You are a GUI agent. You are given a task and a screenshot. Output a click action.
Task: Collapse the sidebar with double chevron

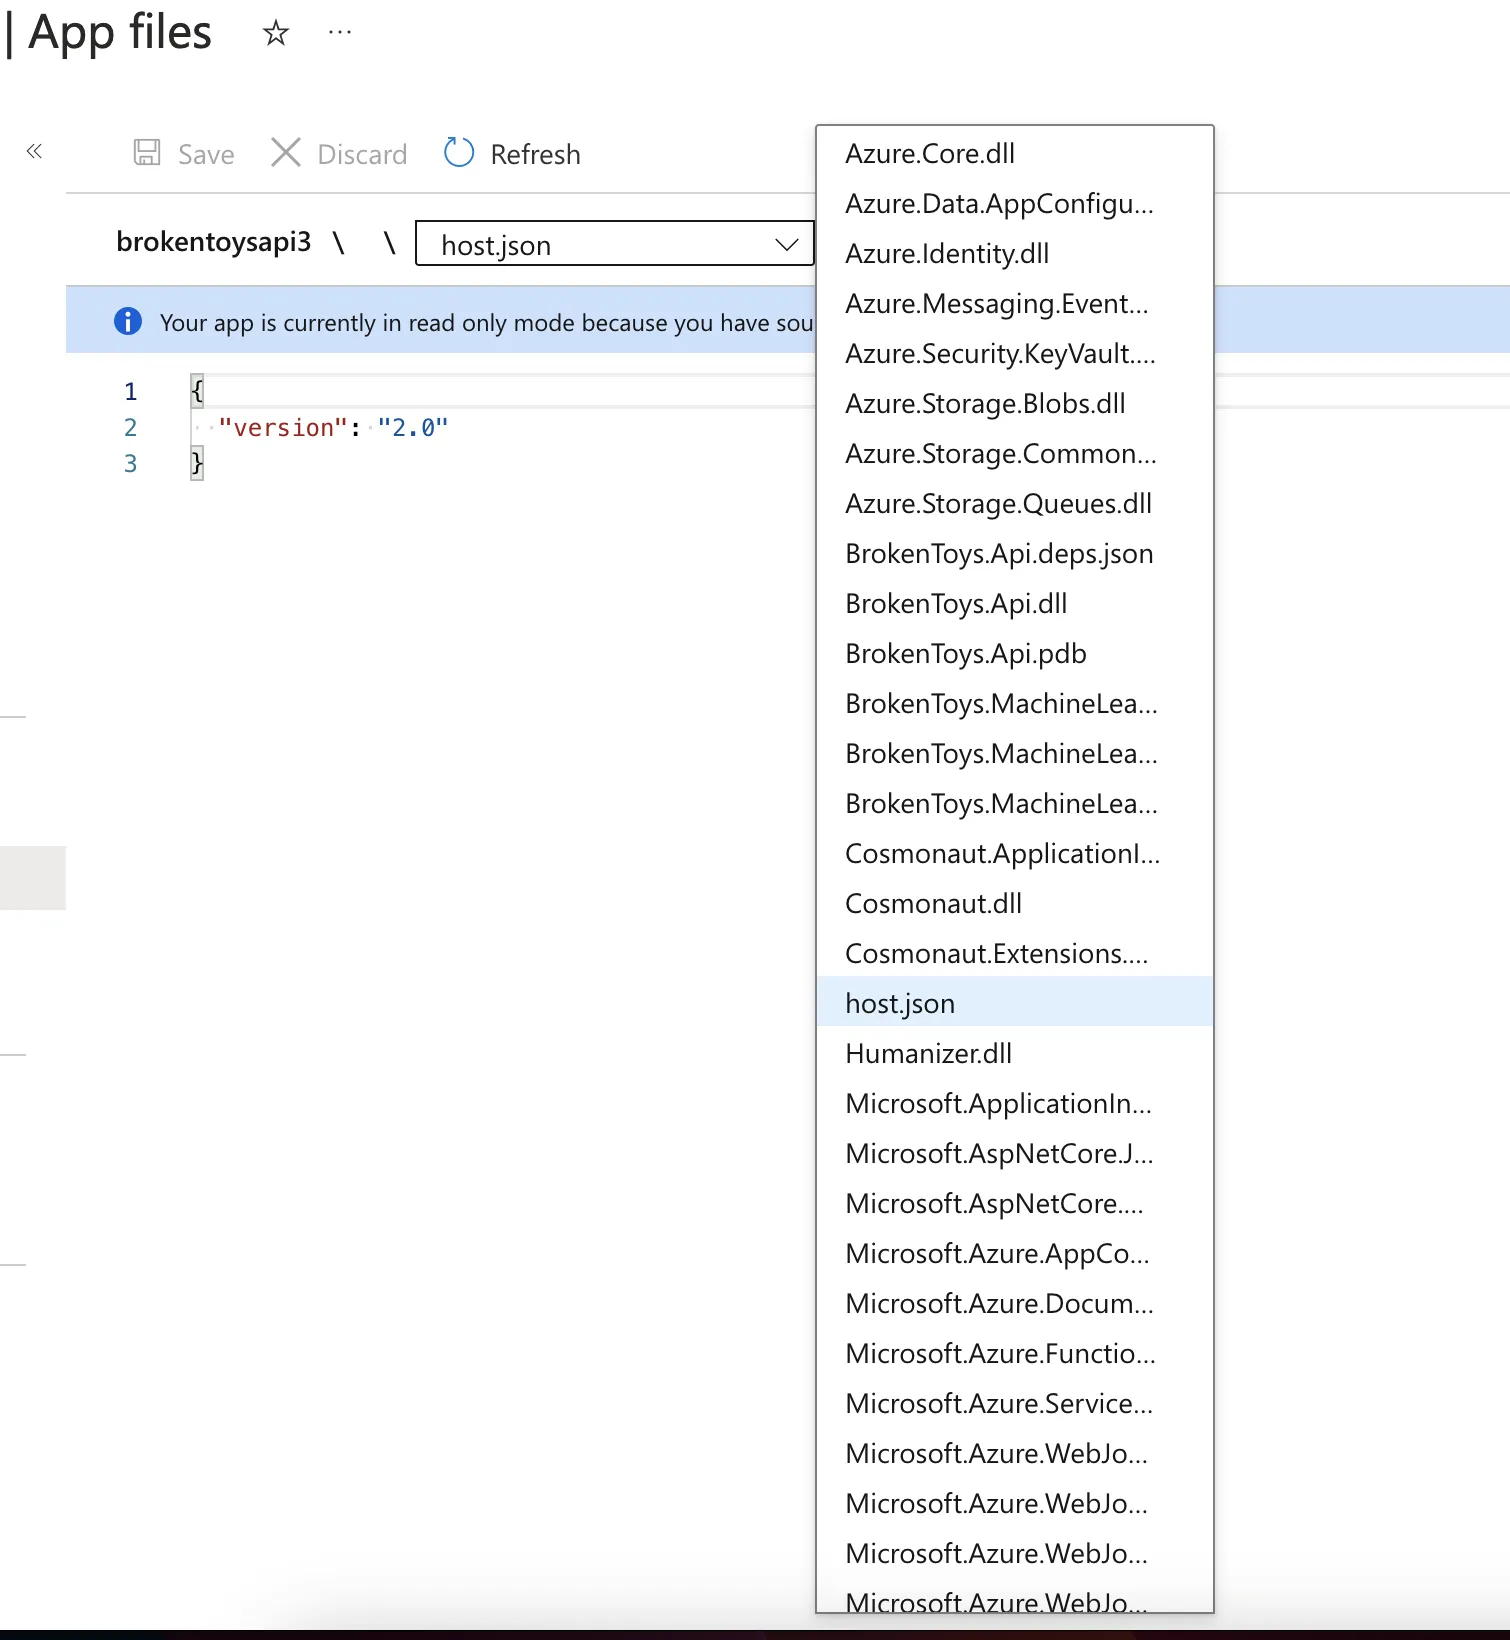[34, 152]
